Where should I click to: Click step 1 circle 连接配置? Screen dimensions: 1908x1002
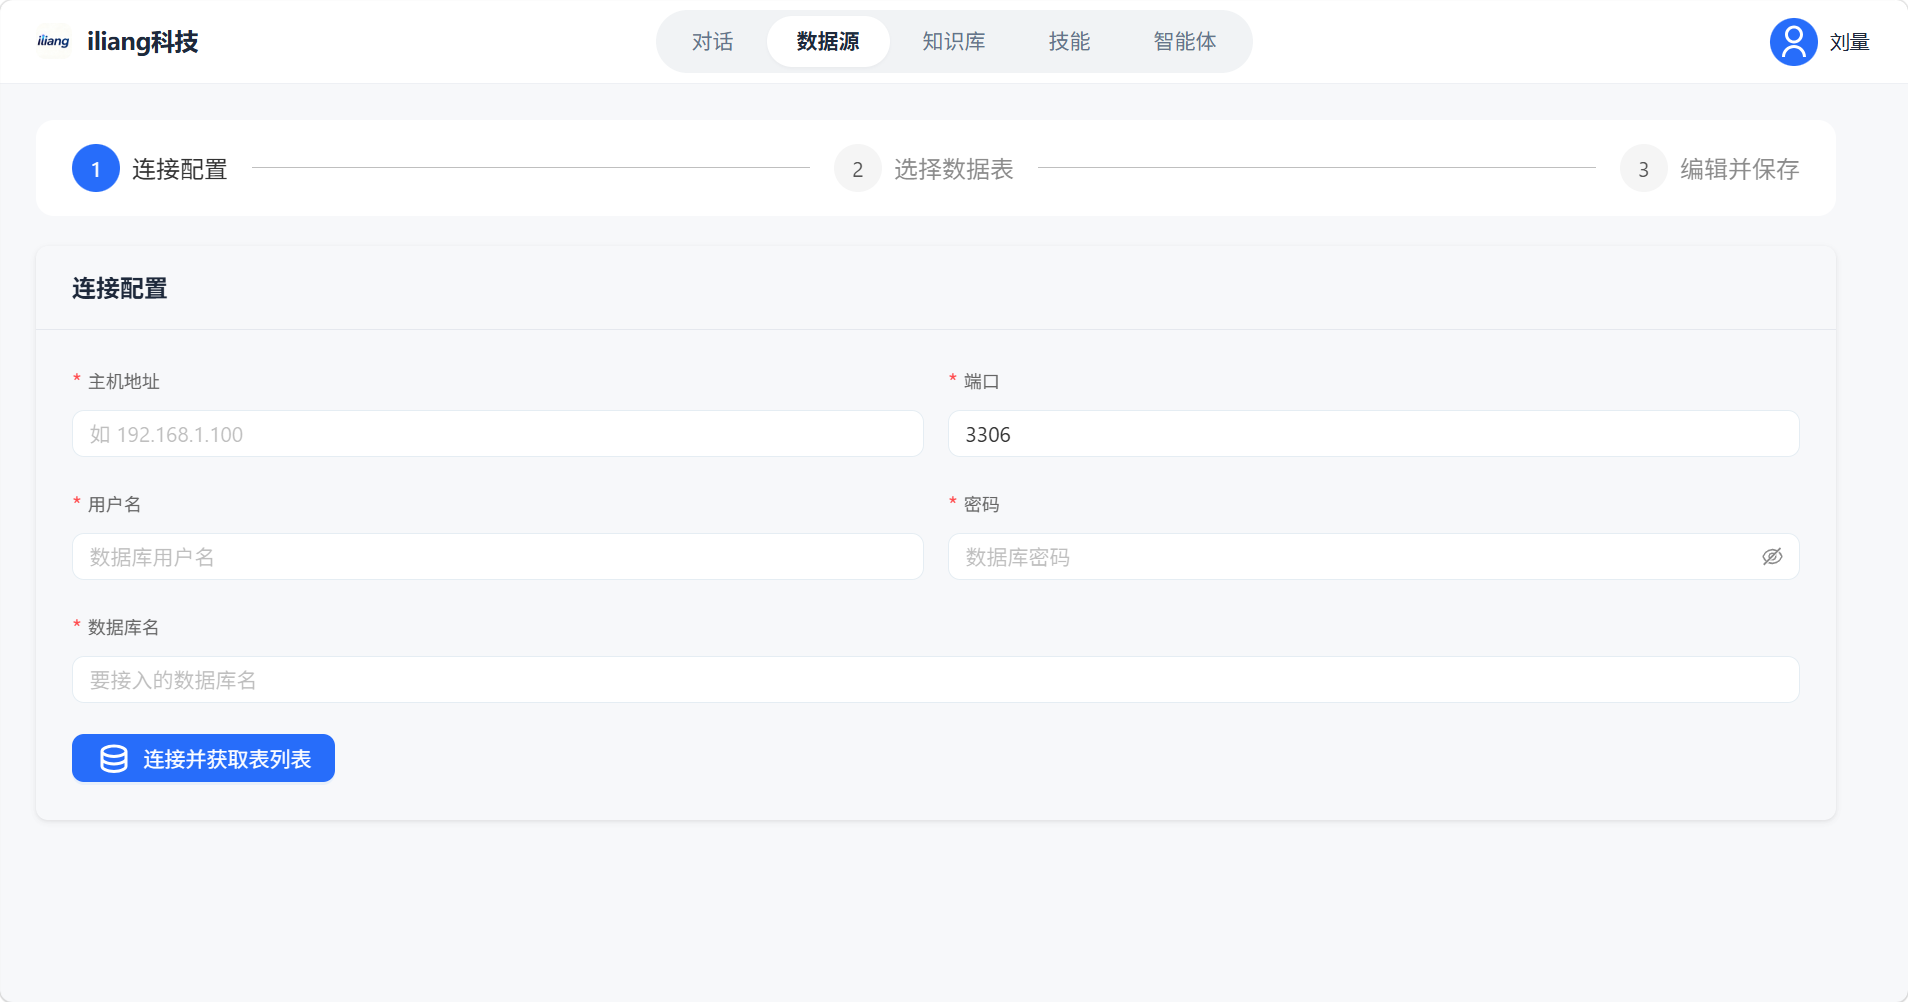pos(96,169)
